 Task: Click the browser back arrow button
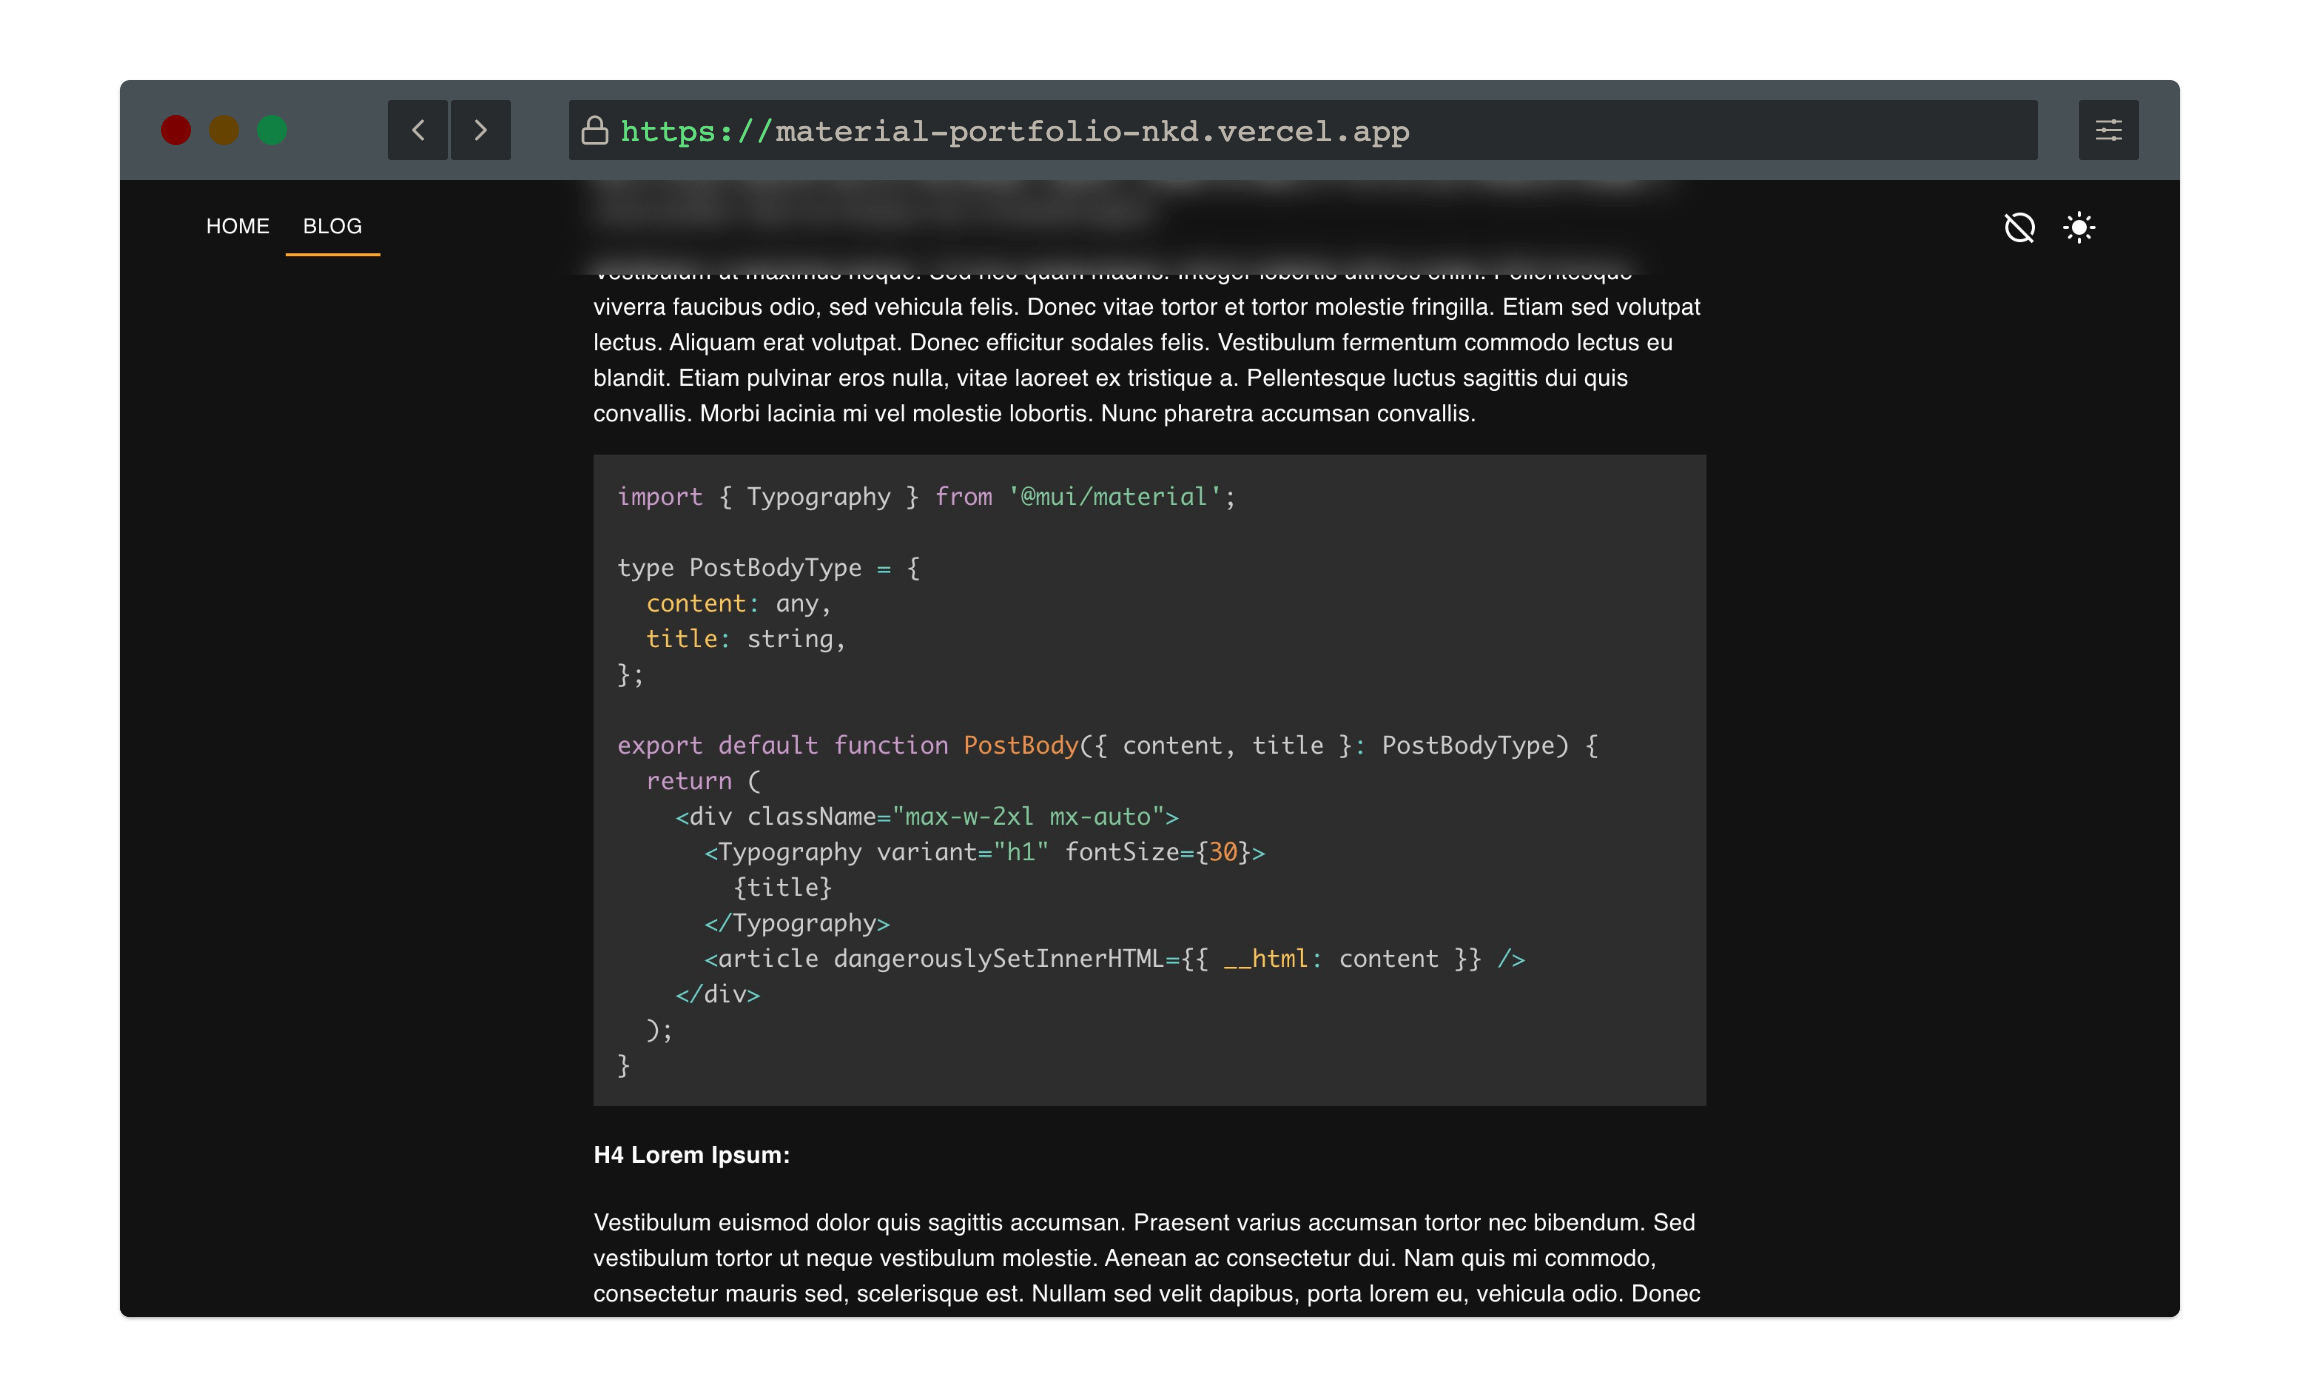click(x=418, y=130)
